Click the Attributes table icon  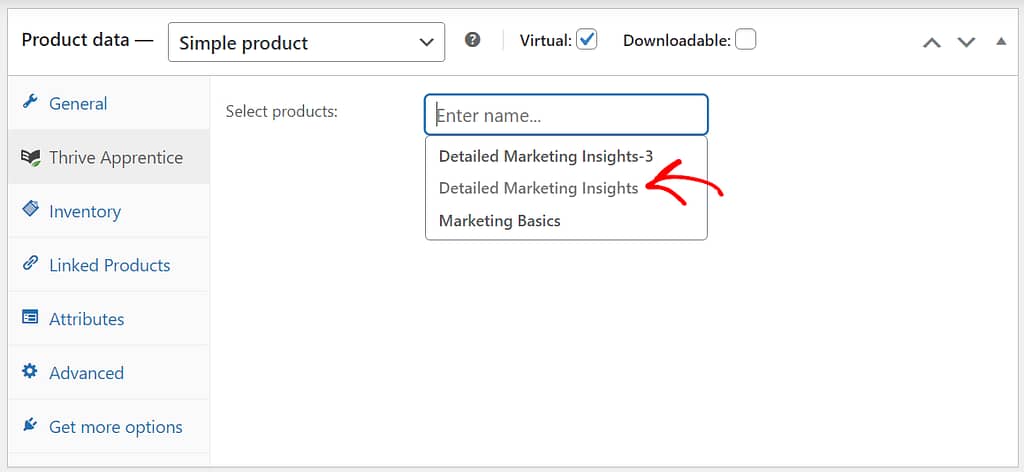(x=30, y=317)
